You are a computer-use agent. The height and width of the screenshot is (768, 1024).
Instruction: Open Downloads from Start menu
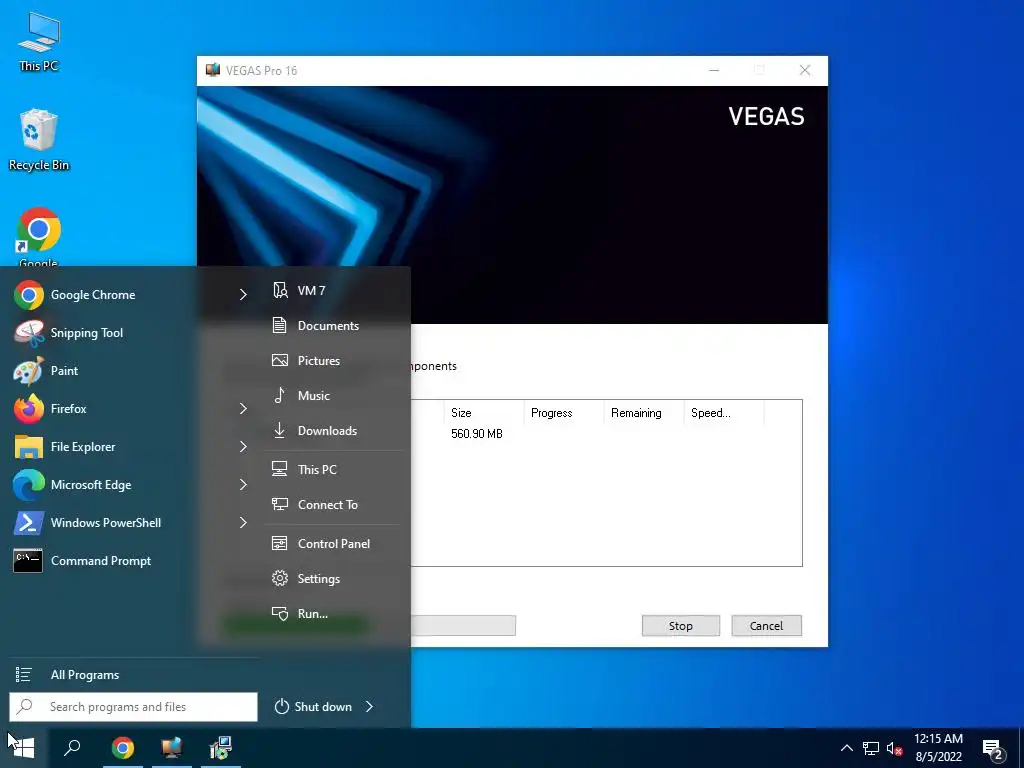tap(334, 430)
